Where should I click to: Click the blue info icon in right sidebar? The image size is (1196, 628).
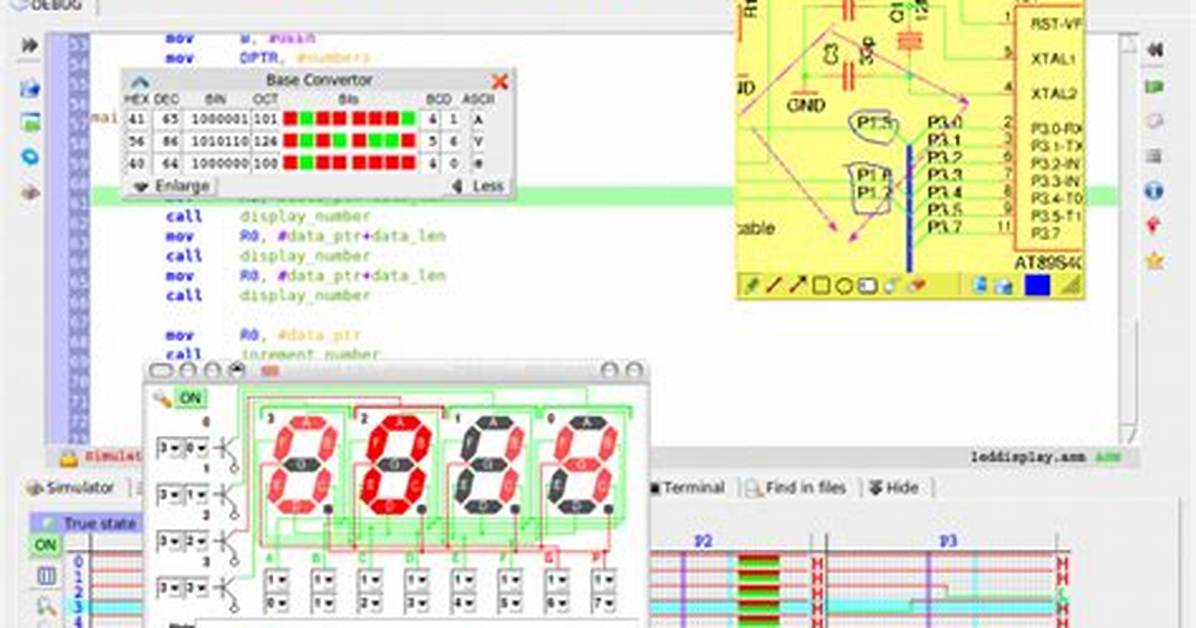coord(1154,190)
